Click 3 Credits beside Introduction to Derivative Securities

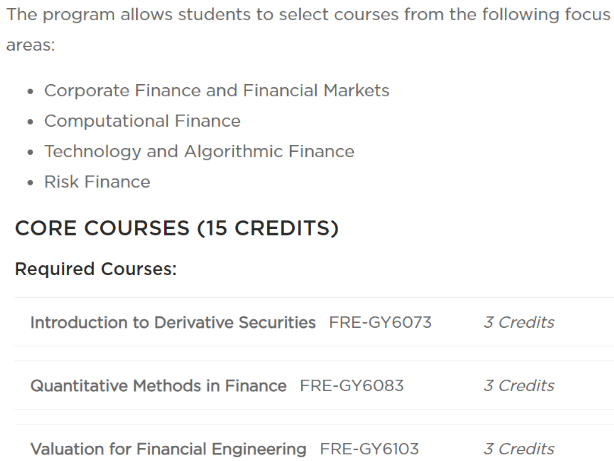tap(518, 322)
